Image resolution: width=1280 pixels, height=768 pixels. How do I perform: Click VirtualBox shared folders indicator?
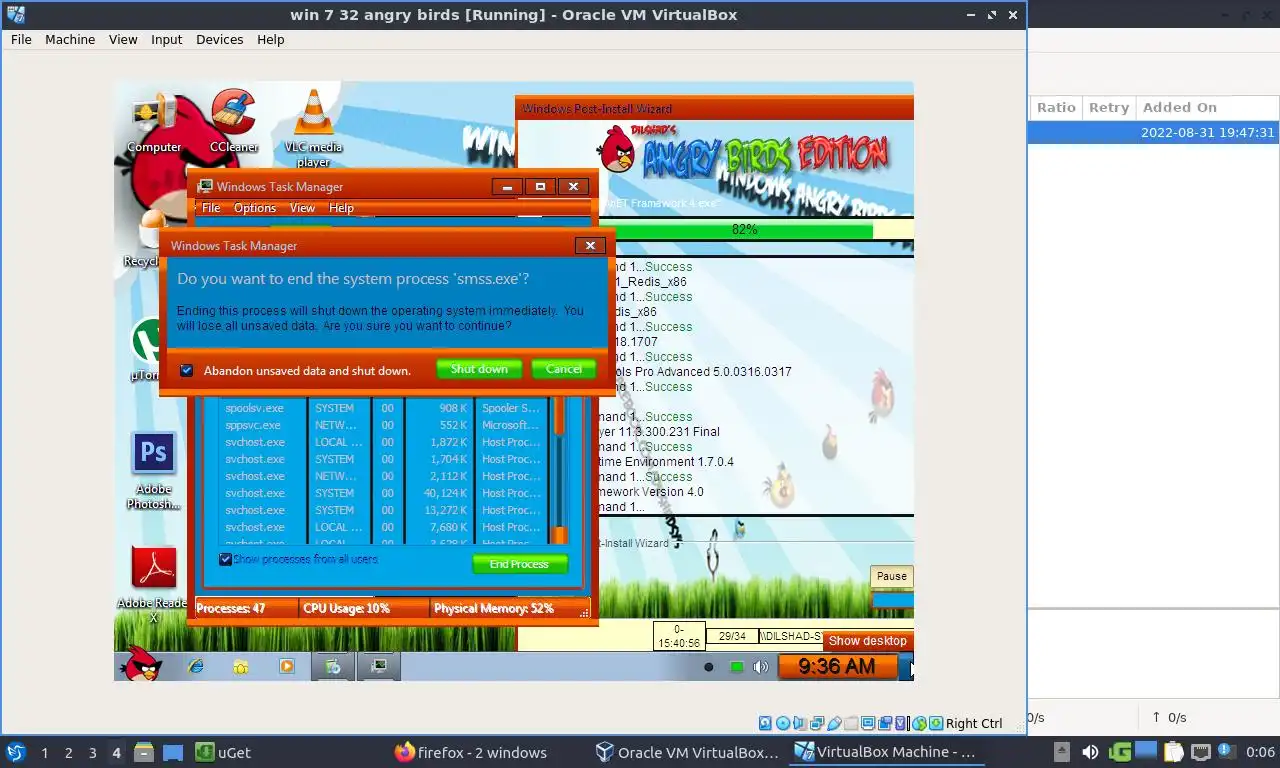coord(851,723)
